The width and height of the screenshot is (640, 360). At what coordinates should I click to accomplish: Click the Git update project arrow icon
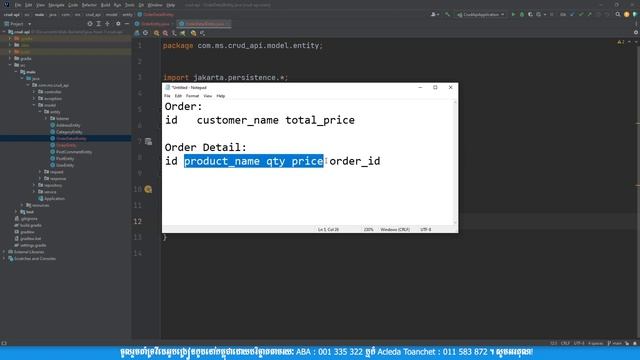coord(572,14)
